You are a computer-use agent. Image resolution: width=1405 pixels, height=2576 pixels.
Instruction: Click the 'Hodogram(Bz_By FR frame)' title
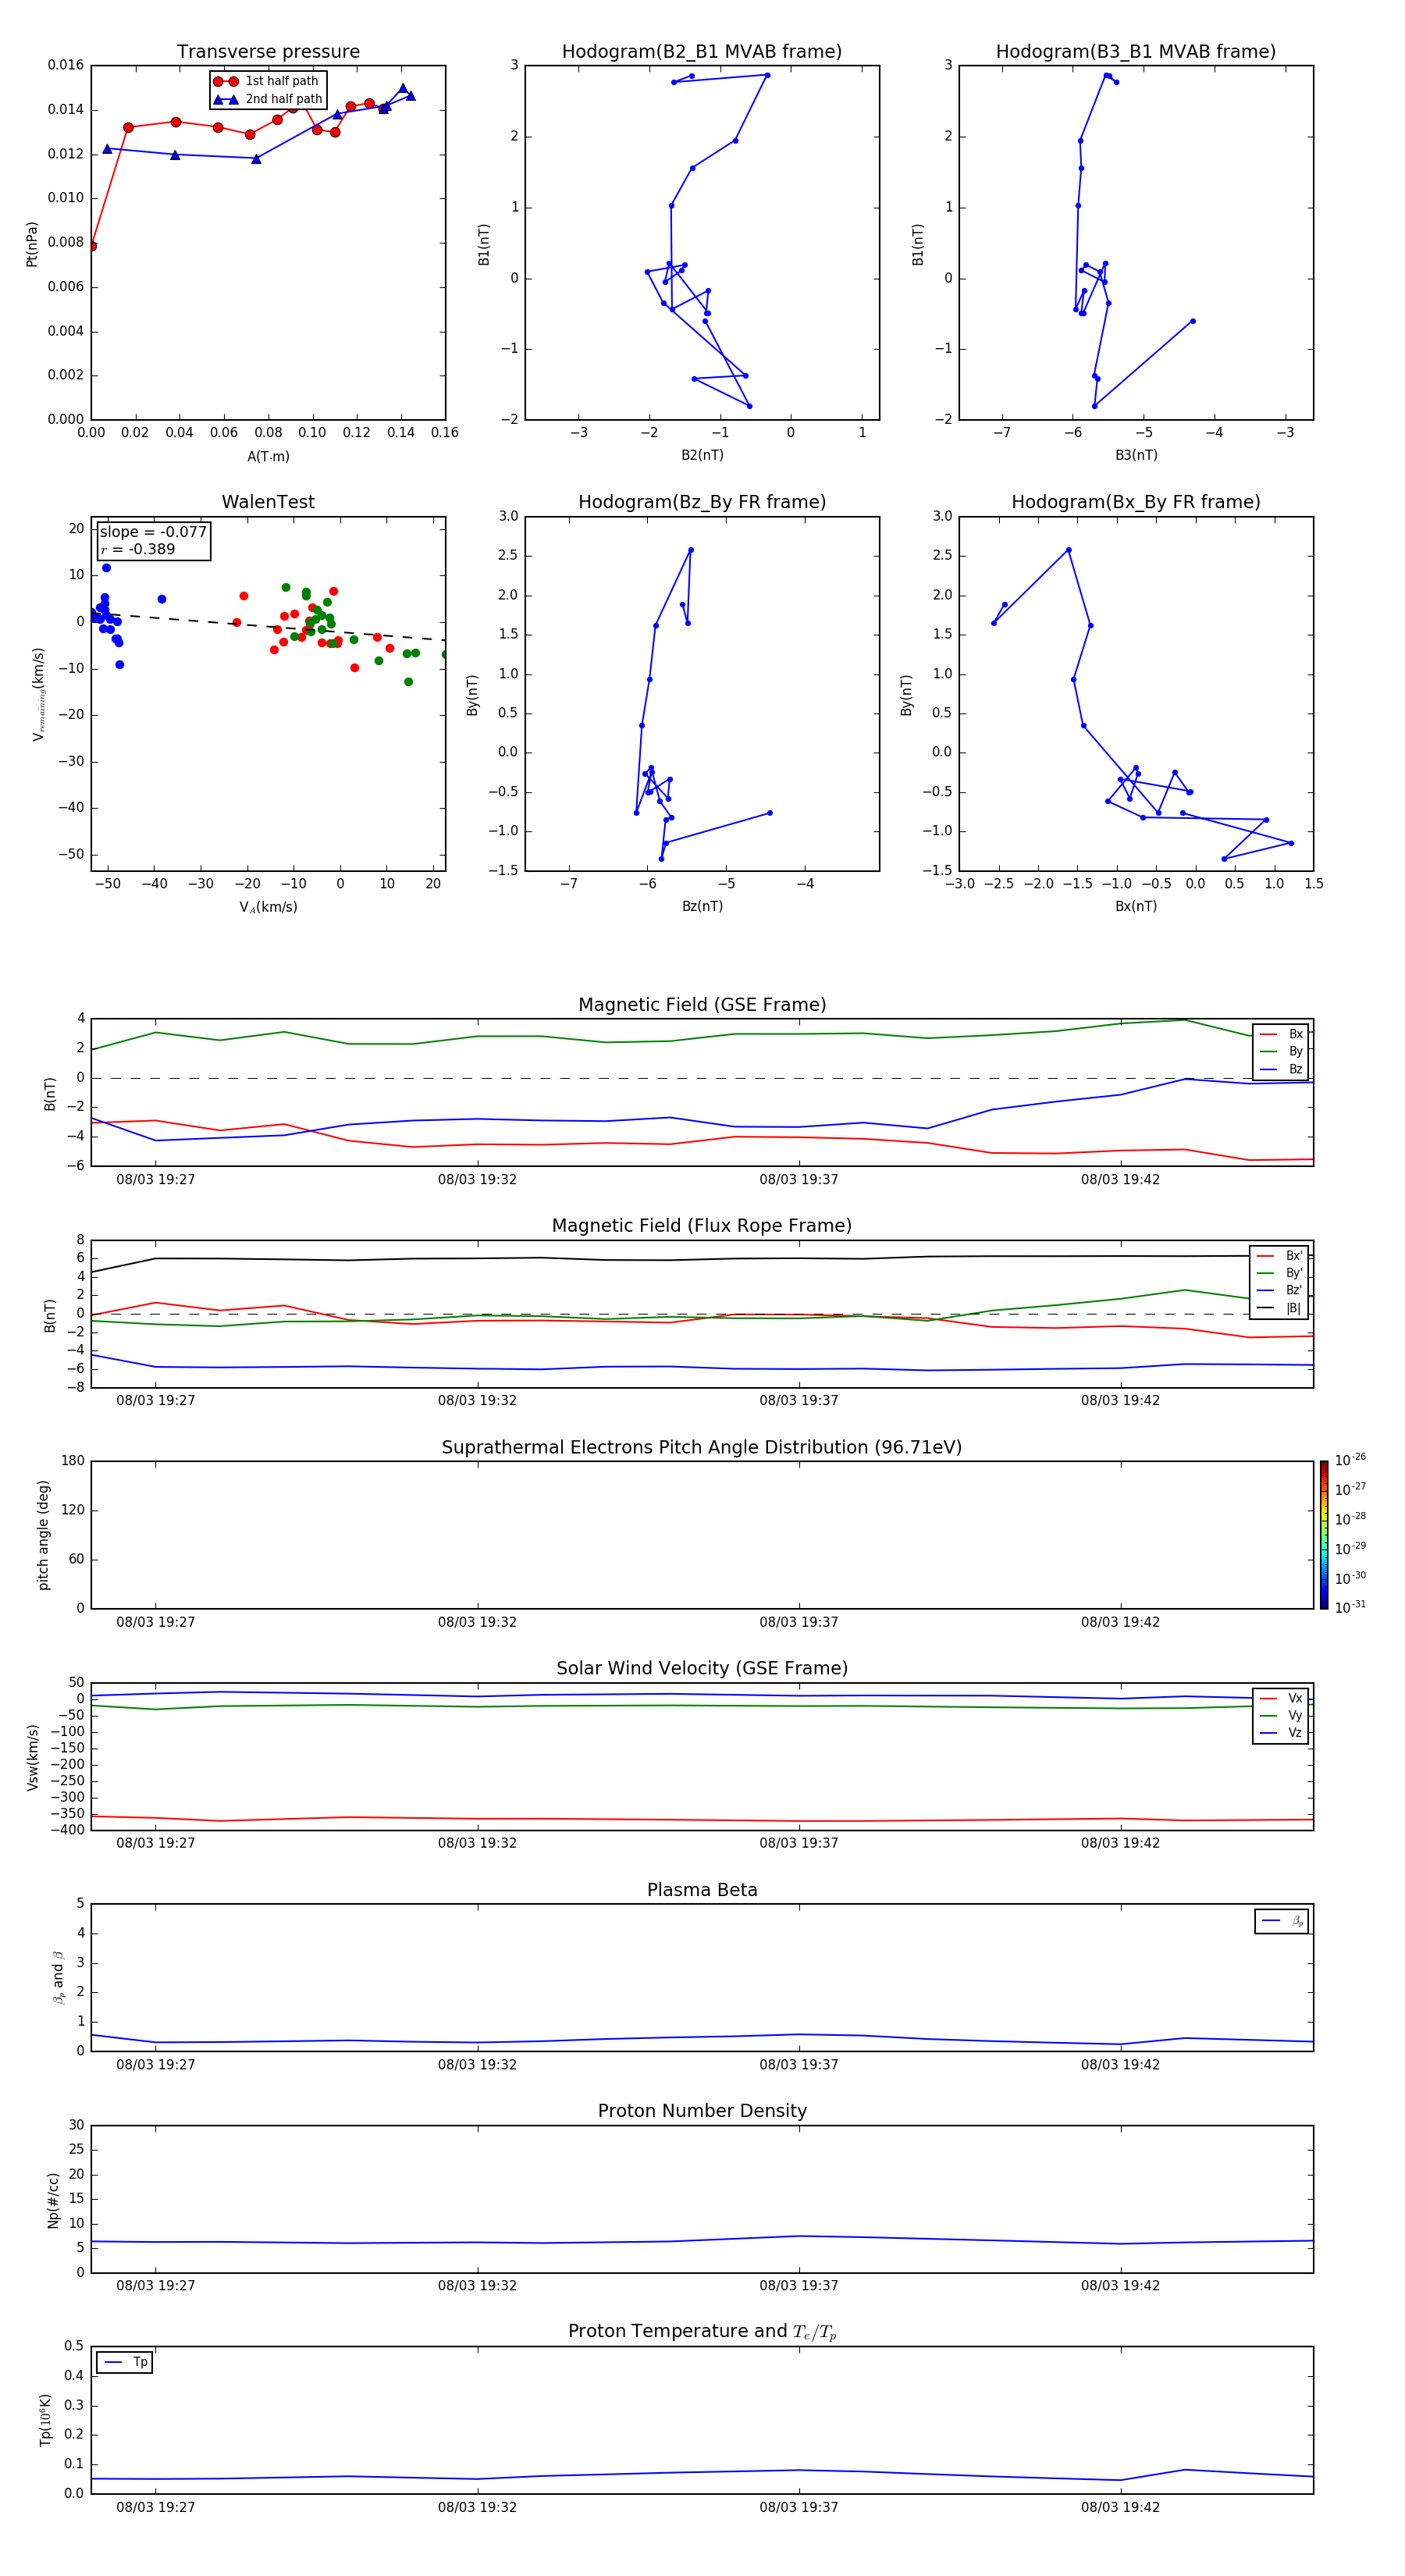702,502
